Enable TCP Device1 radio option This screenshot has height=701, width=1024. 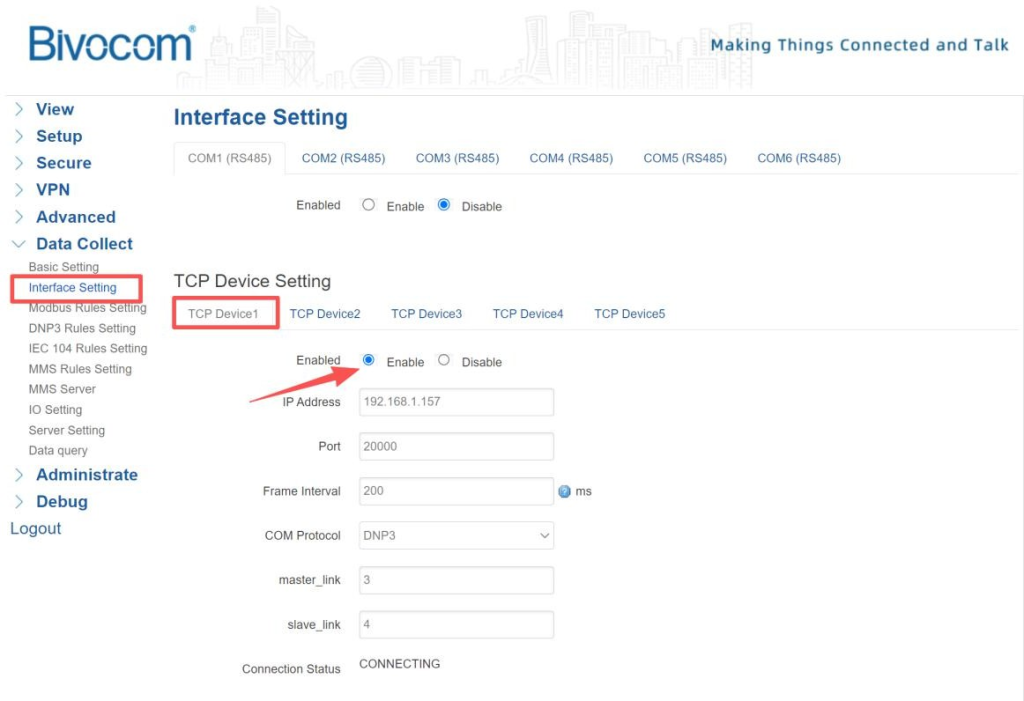coord(369,360)
